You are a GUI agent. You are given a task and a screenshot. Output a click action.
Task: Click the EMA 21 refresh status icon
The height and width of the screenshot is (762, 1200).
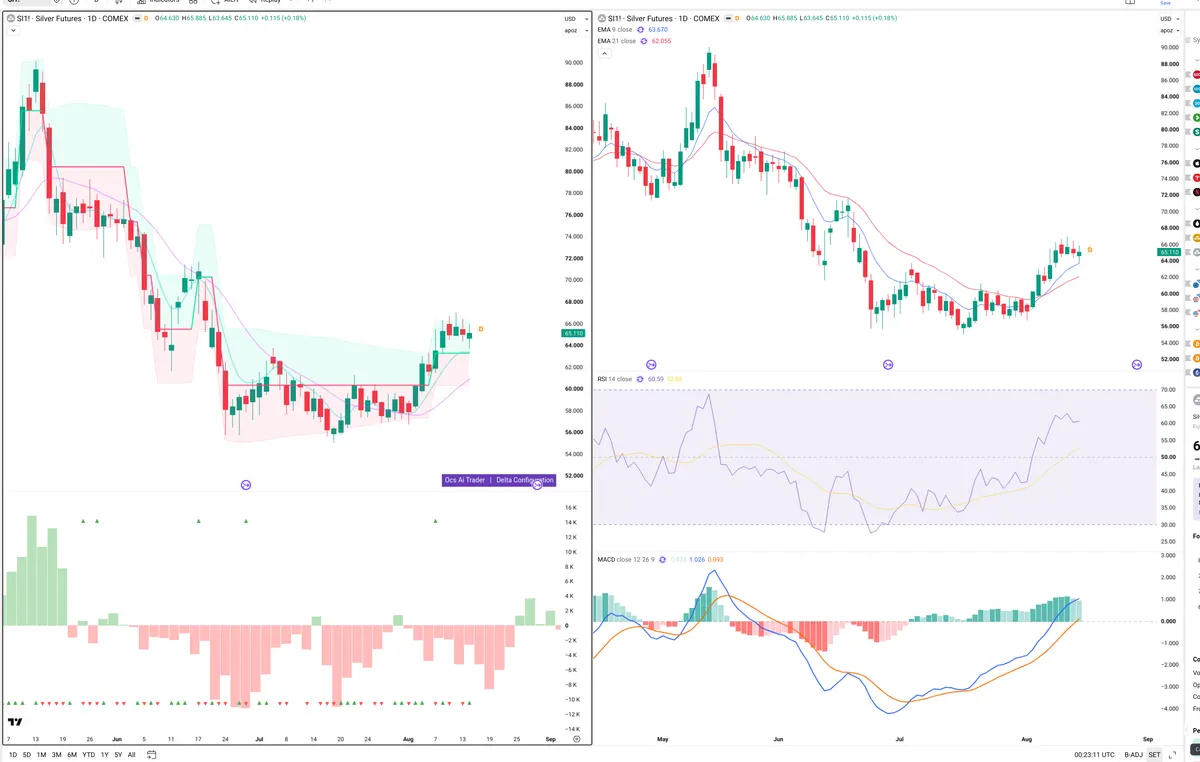(643, 41)
